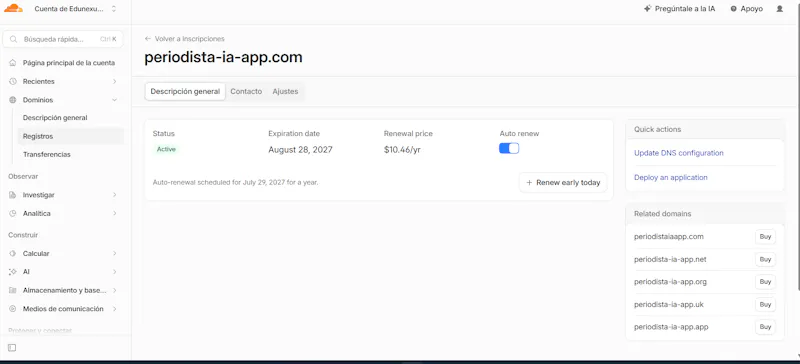
Task: Expand Almacenamiento y base... chevron
Action: point(114,290)
